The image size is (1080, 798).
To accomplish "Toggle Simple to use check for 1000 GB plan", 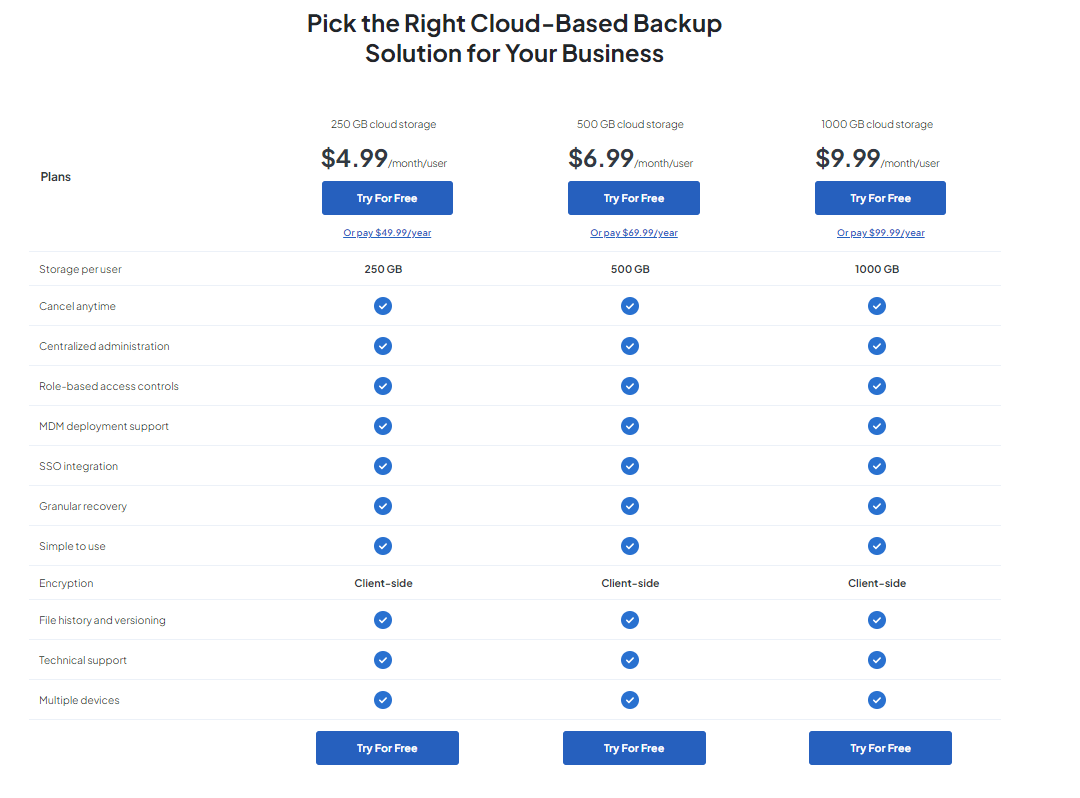I will tap(877, 546).
